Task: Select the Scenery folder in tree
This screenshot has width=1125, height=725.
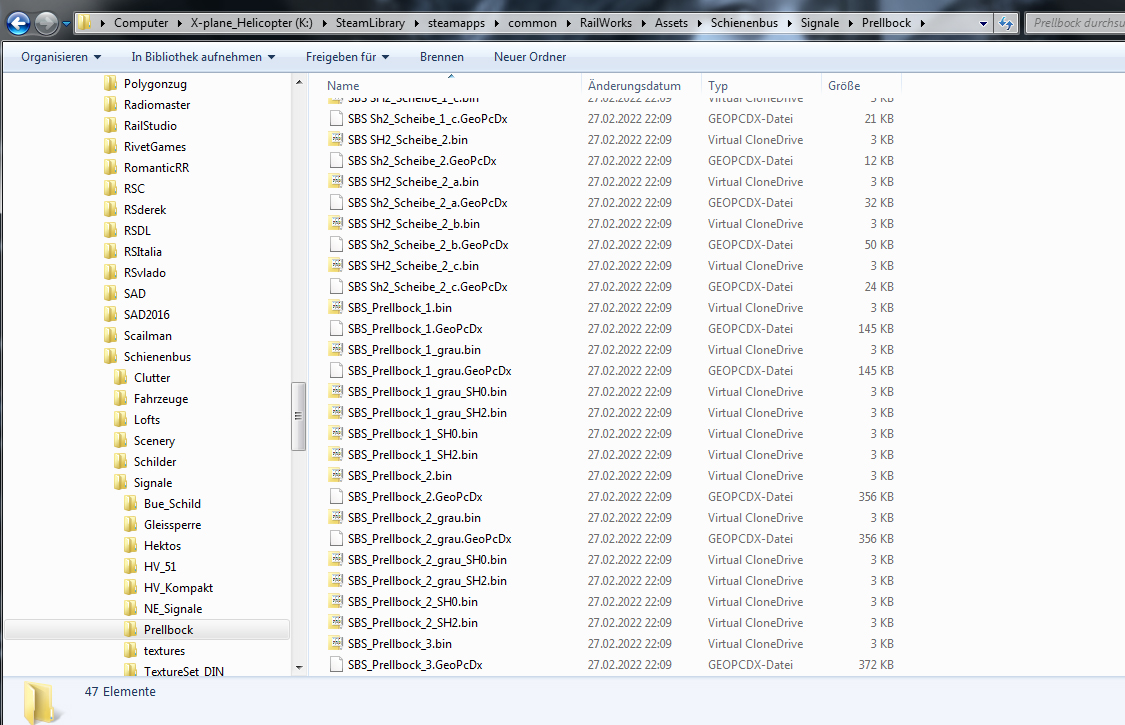Action: (154, 441)
